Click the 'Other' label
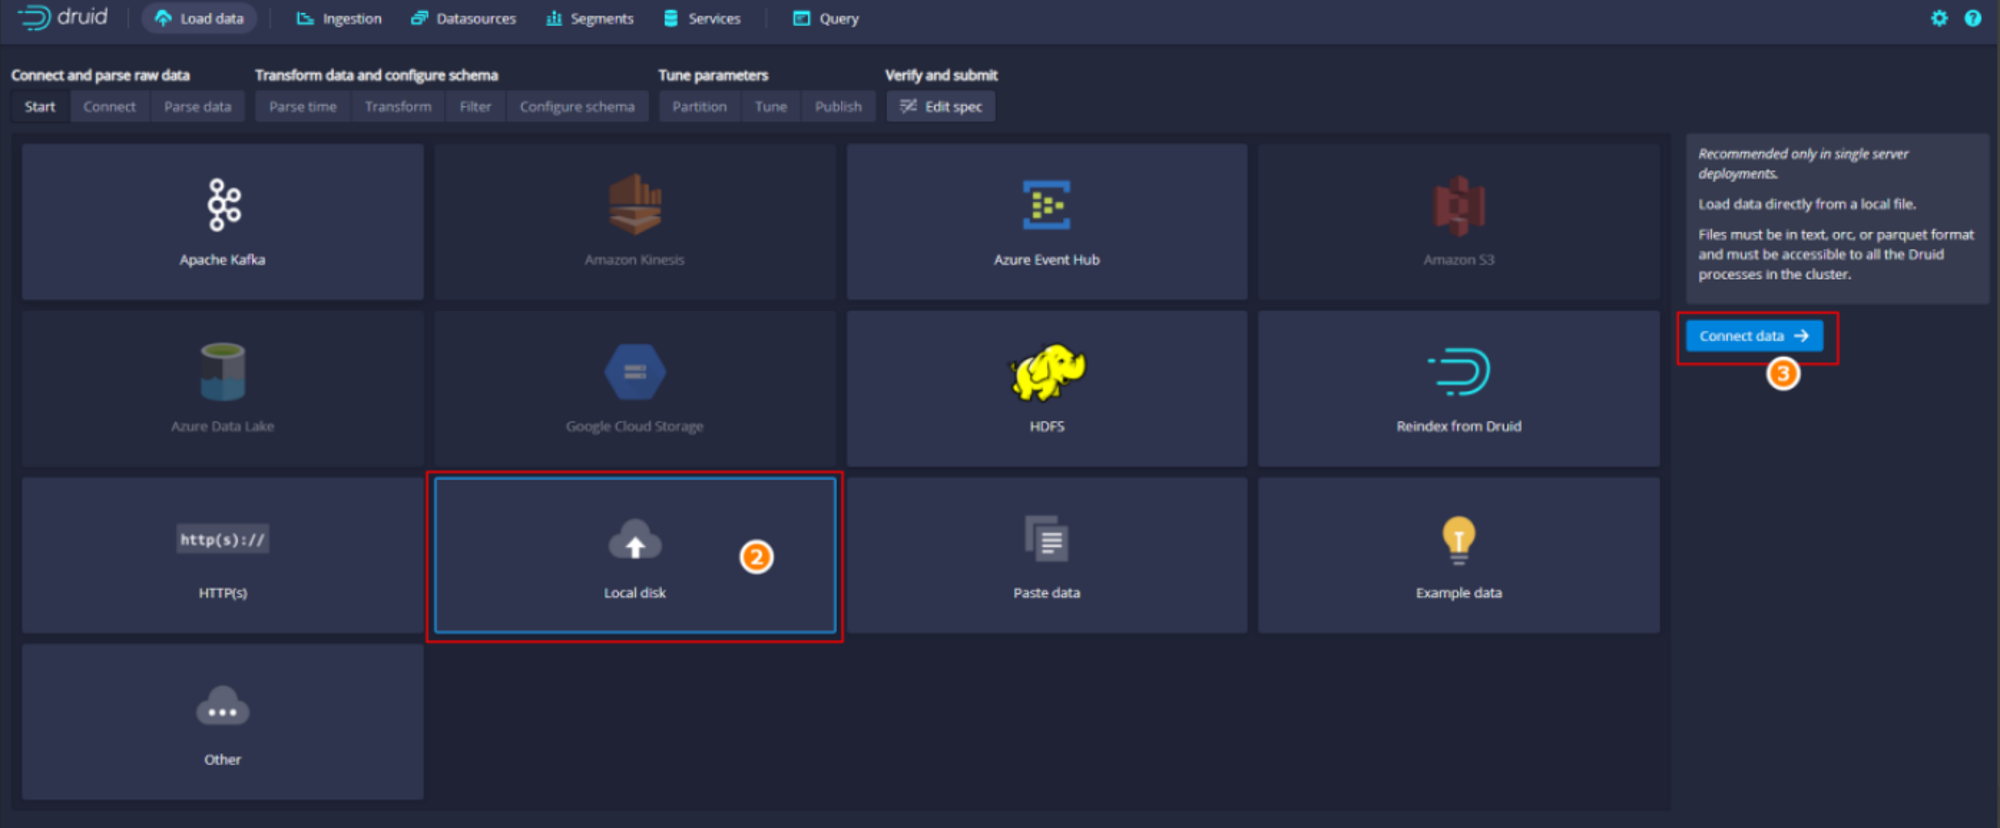Image resolution: width=2000 pixels, height=828 pixels. 222,760
